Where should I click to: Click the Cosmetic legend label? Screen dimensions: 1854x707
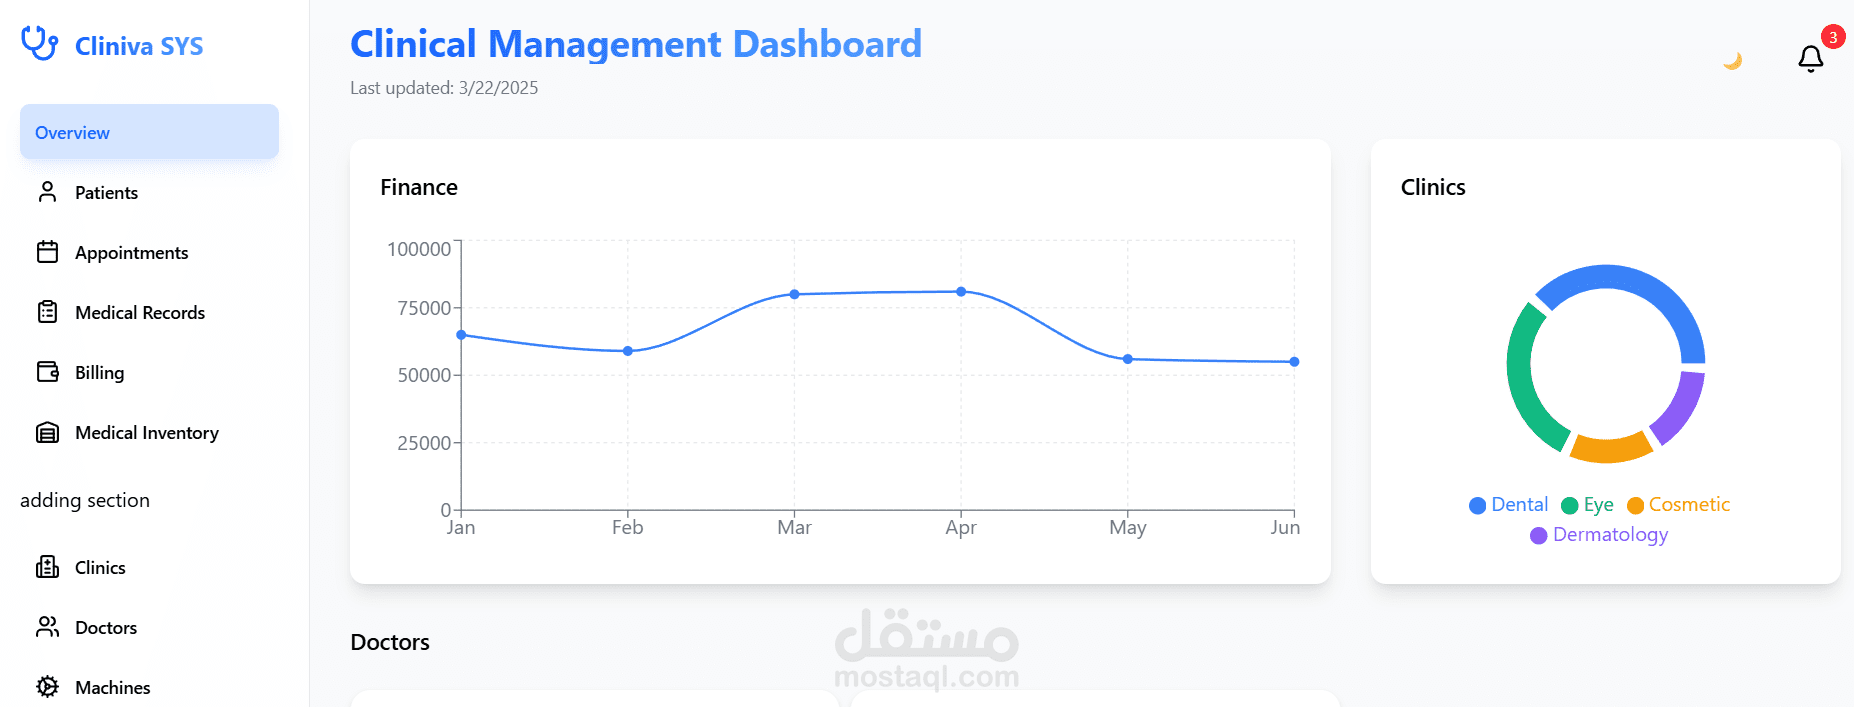point(1689,505)
